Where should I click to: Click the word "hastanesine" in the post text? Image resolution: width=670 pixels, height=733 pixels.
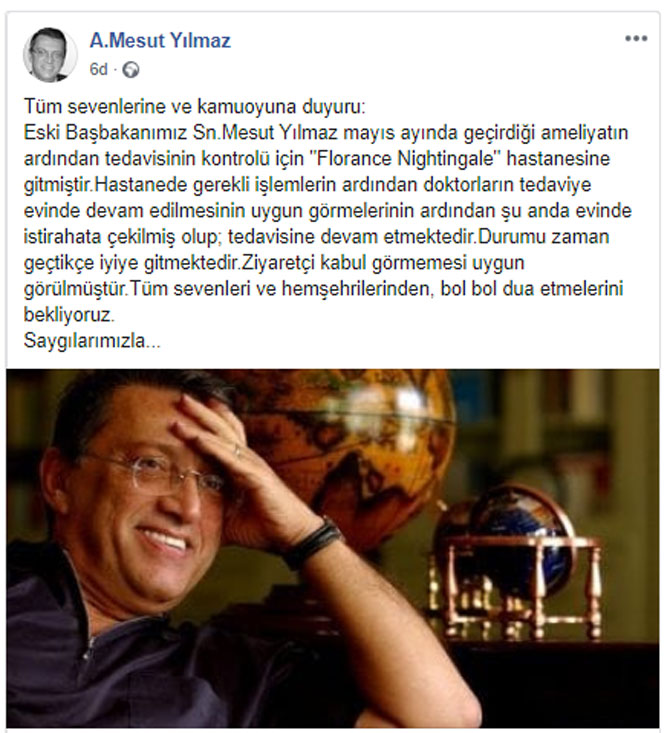pyautogui.click(x=558, y=159)
